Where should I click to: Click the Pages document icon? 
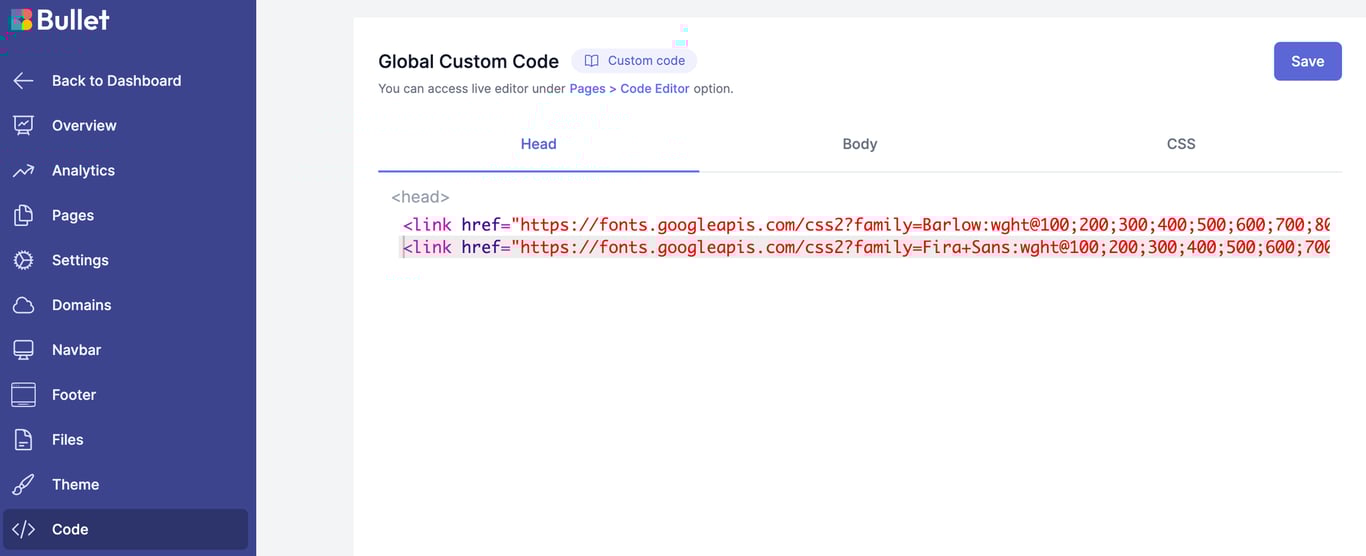pos(23,215)
